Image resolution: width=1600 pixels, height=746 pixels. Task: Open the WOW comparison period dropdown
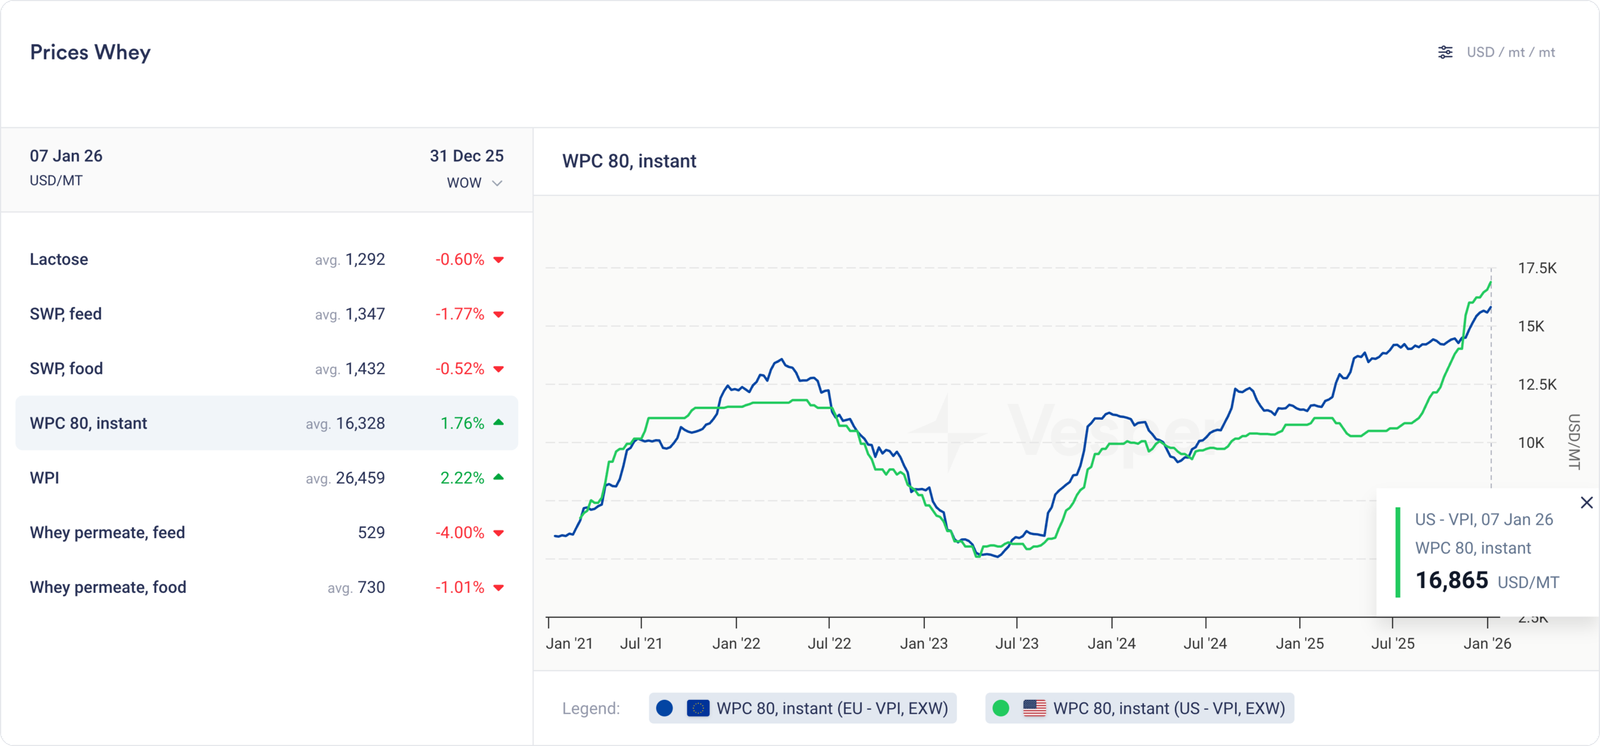[464, 183]
